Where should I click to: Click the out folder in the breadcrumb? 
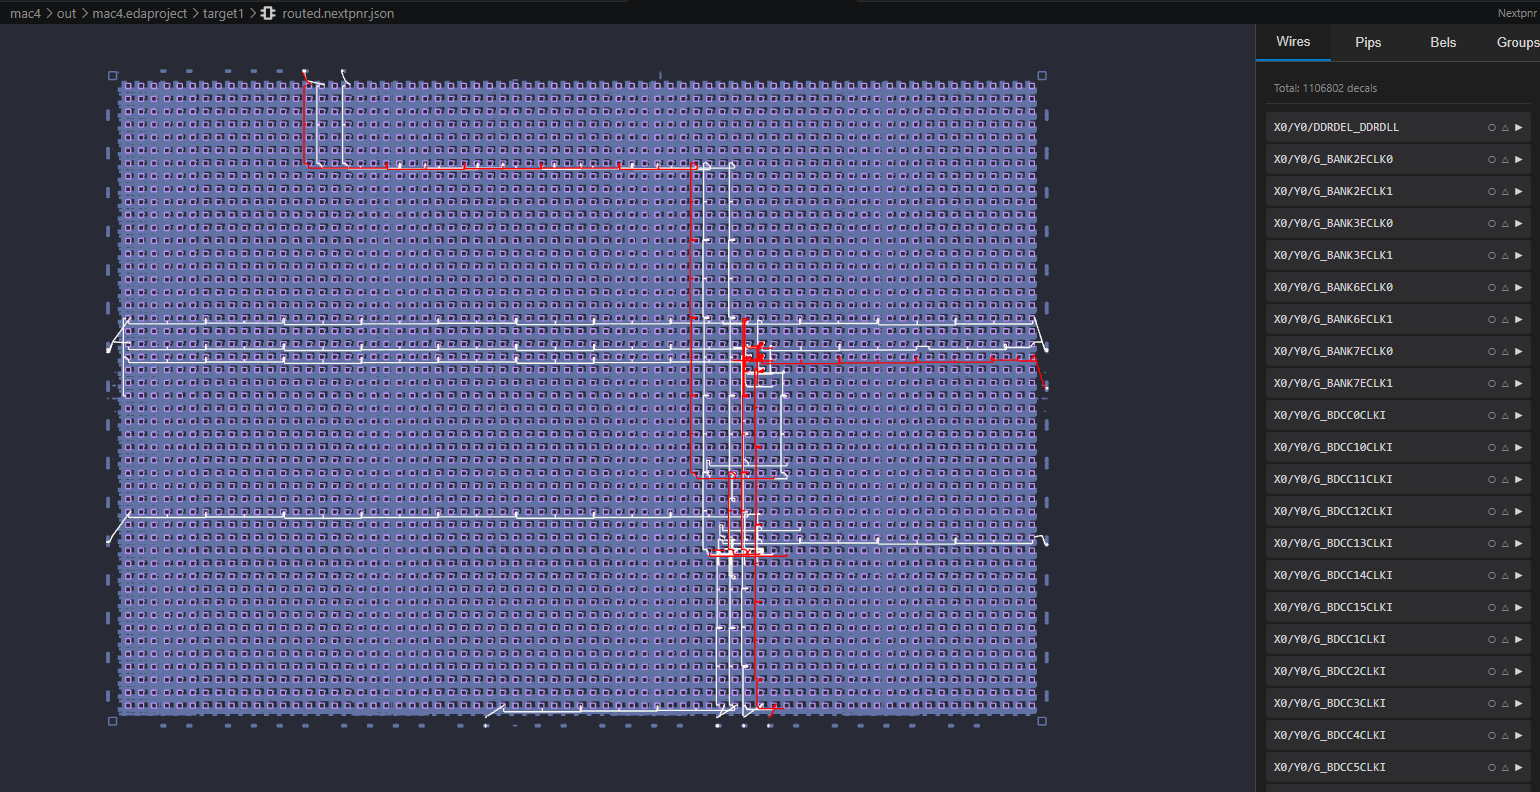[66, 14]
